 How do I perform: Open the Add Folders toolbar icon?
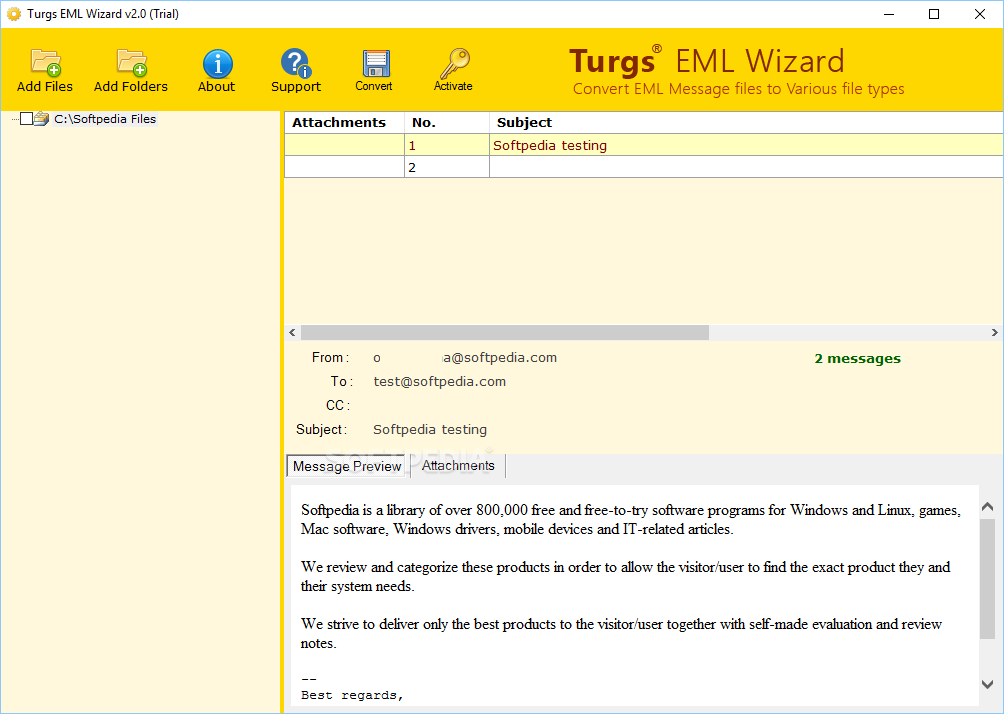[132, 63]
